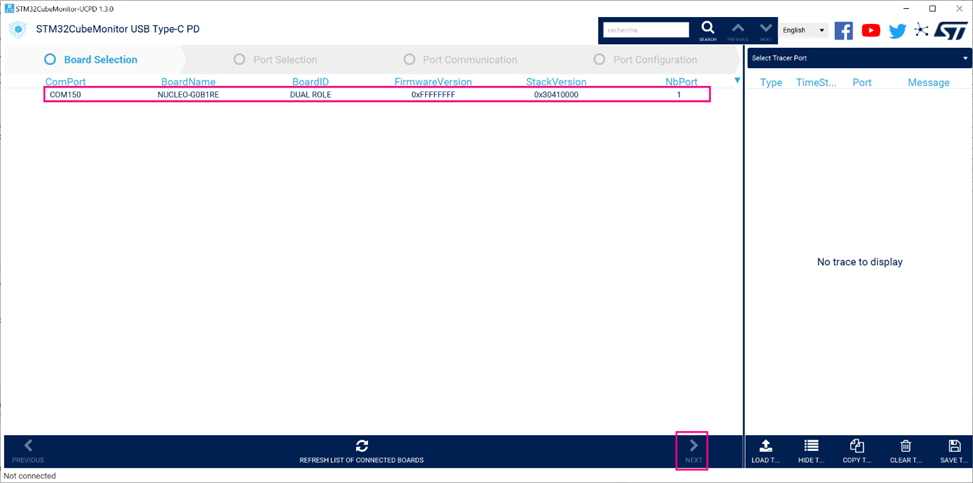This screenshot has height=483, width=973.
Task: Click the PREVIOUS arrow in bottom bar
Action: (x=28, y=452)
